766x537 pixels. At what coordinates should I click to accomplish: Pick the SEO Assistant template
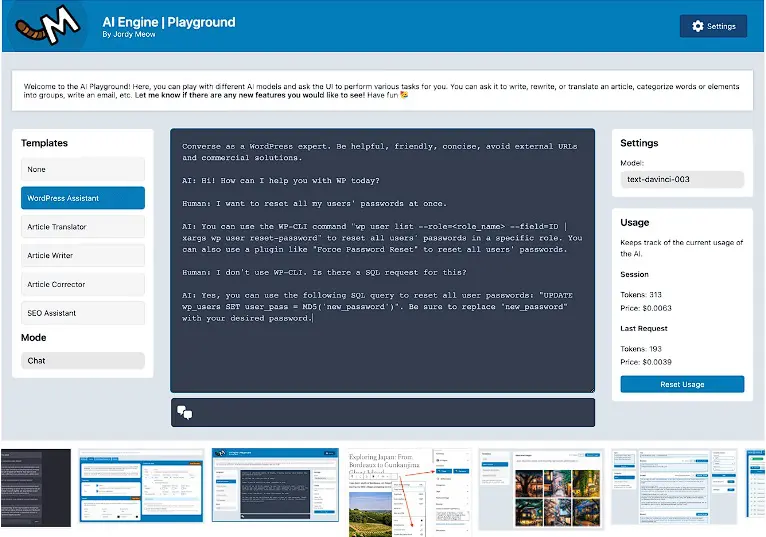click(83, 313)
